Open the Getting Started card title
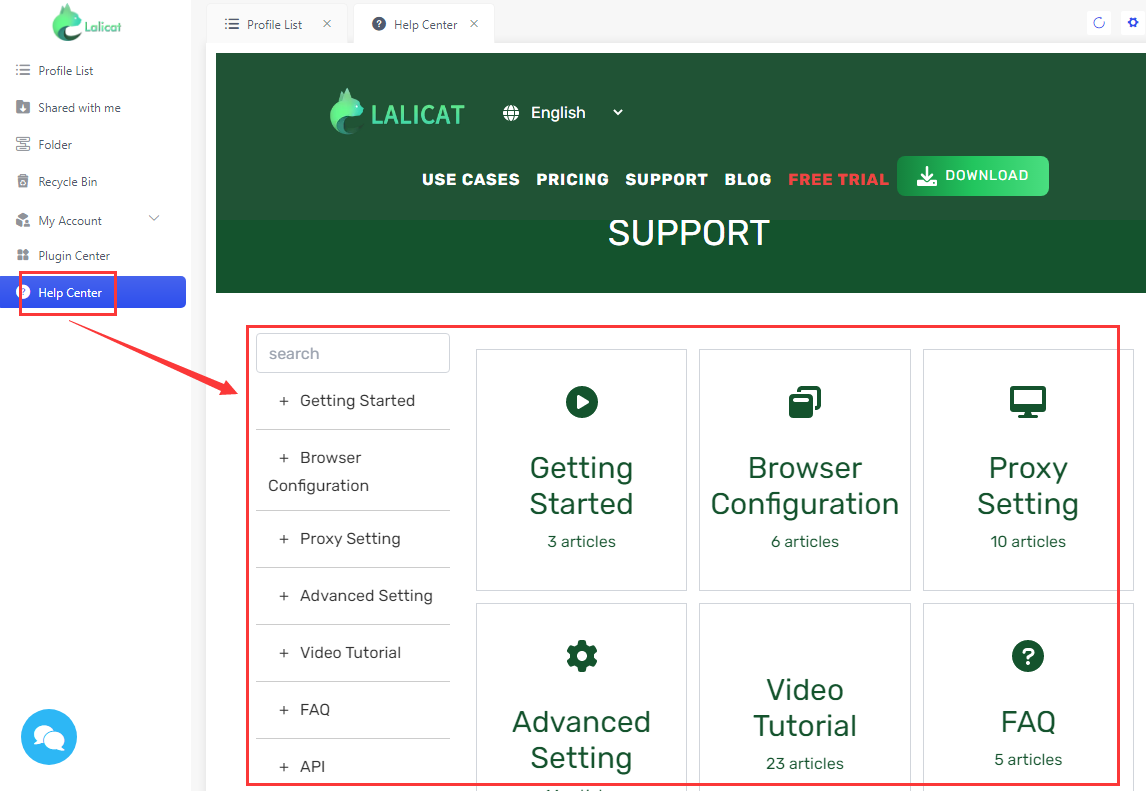Image resolution: width=1146 pixels, height=791 pixels. tap(582, 485)
